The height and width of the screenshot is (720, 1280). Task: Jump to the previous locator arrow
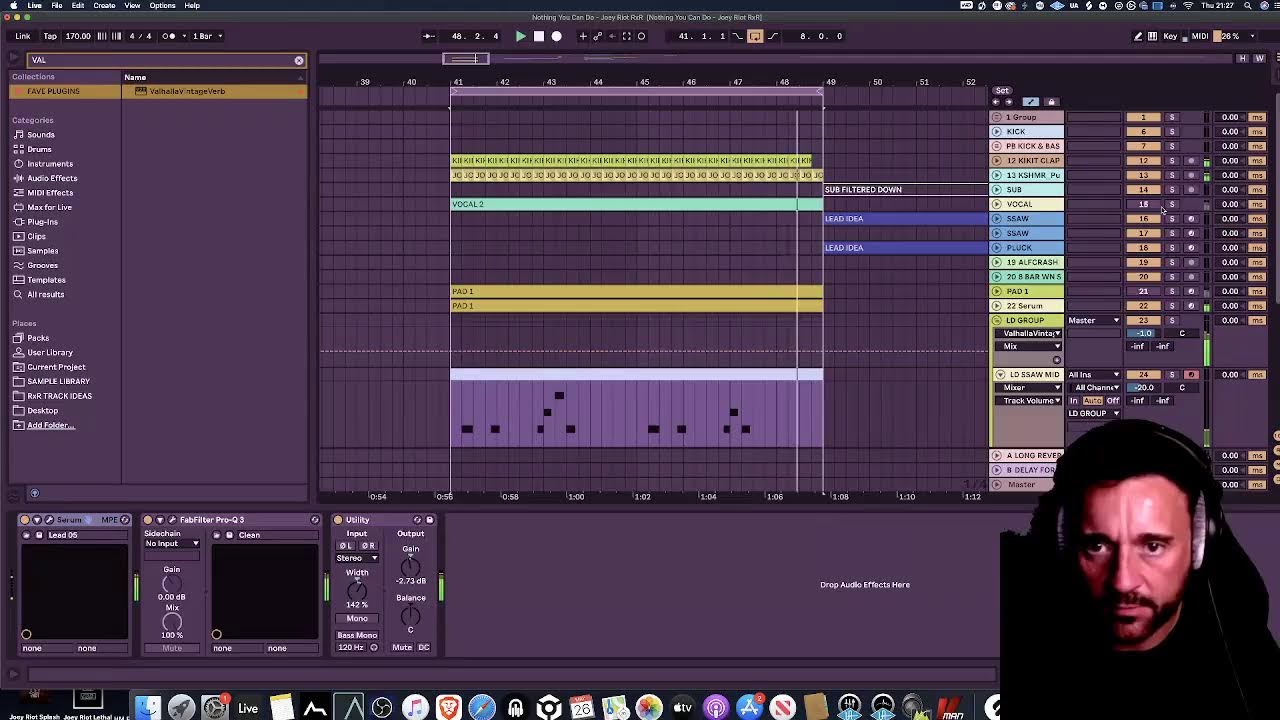996,102
